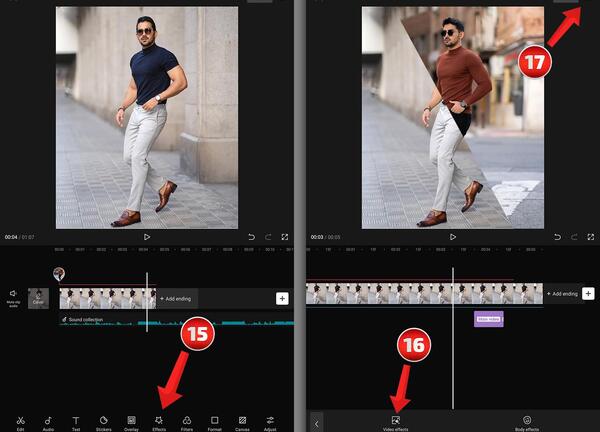Open the Cover thumbnail in left timeline
The height and width of the screenshot is (432, 600).
point(38,298)
